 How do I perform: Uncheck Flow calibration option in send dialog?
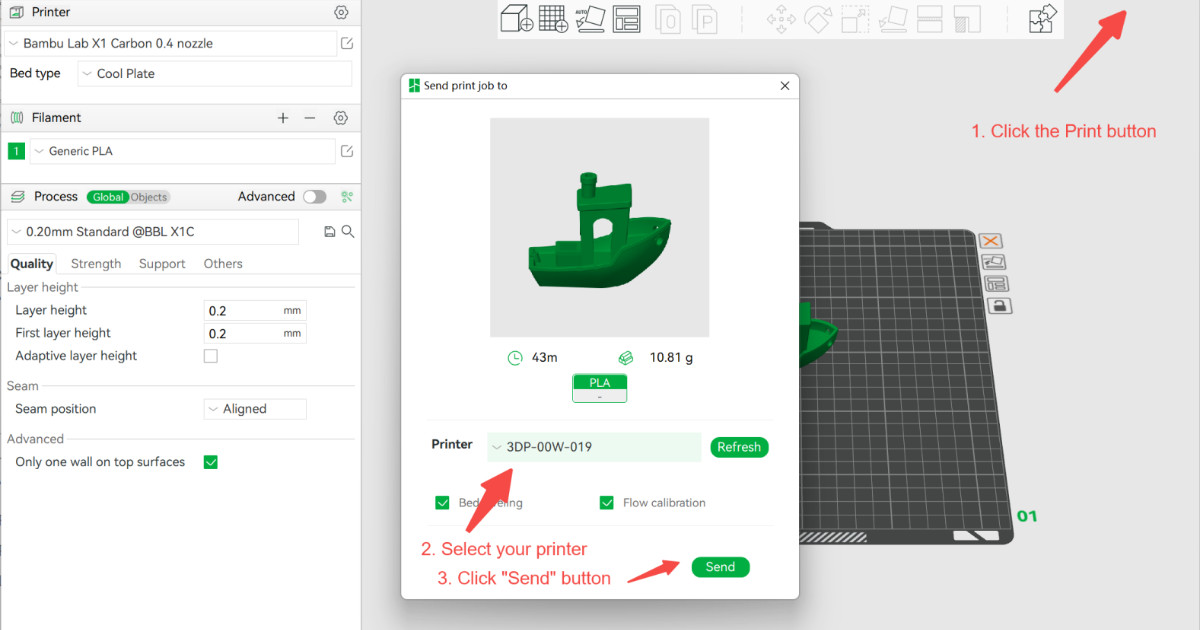coord(606,503)
